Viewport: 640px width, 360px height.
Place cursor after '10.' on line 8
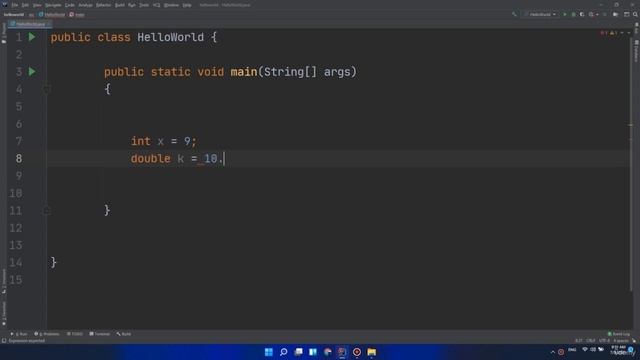[x=224, y=159]
